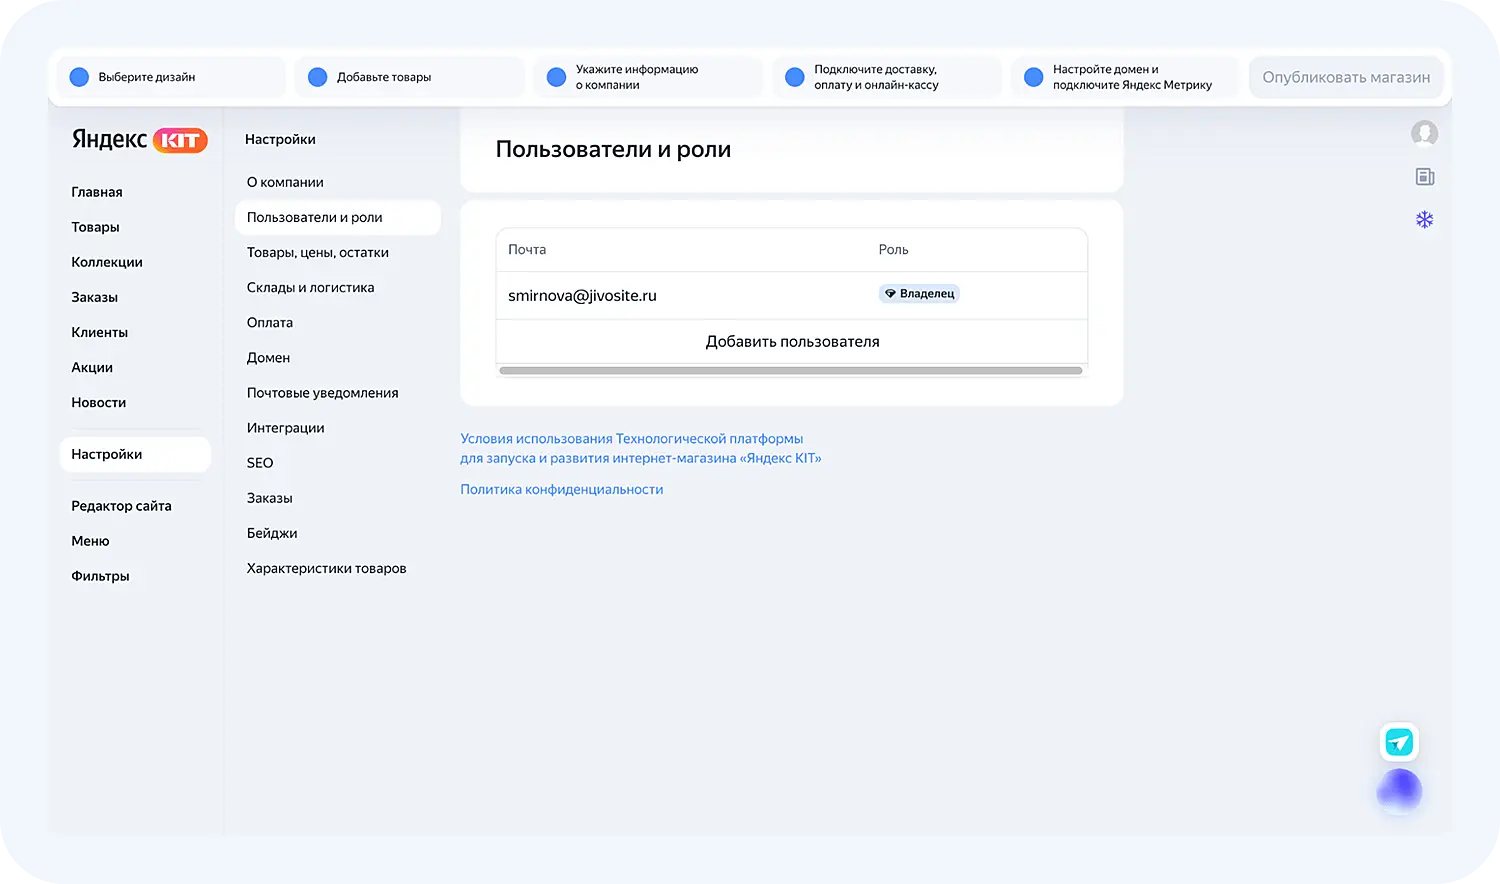Click the 'Опубликовать магазин' button
The image size is (1500, 884).
tap(1346, 77)
